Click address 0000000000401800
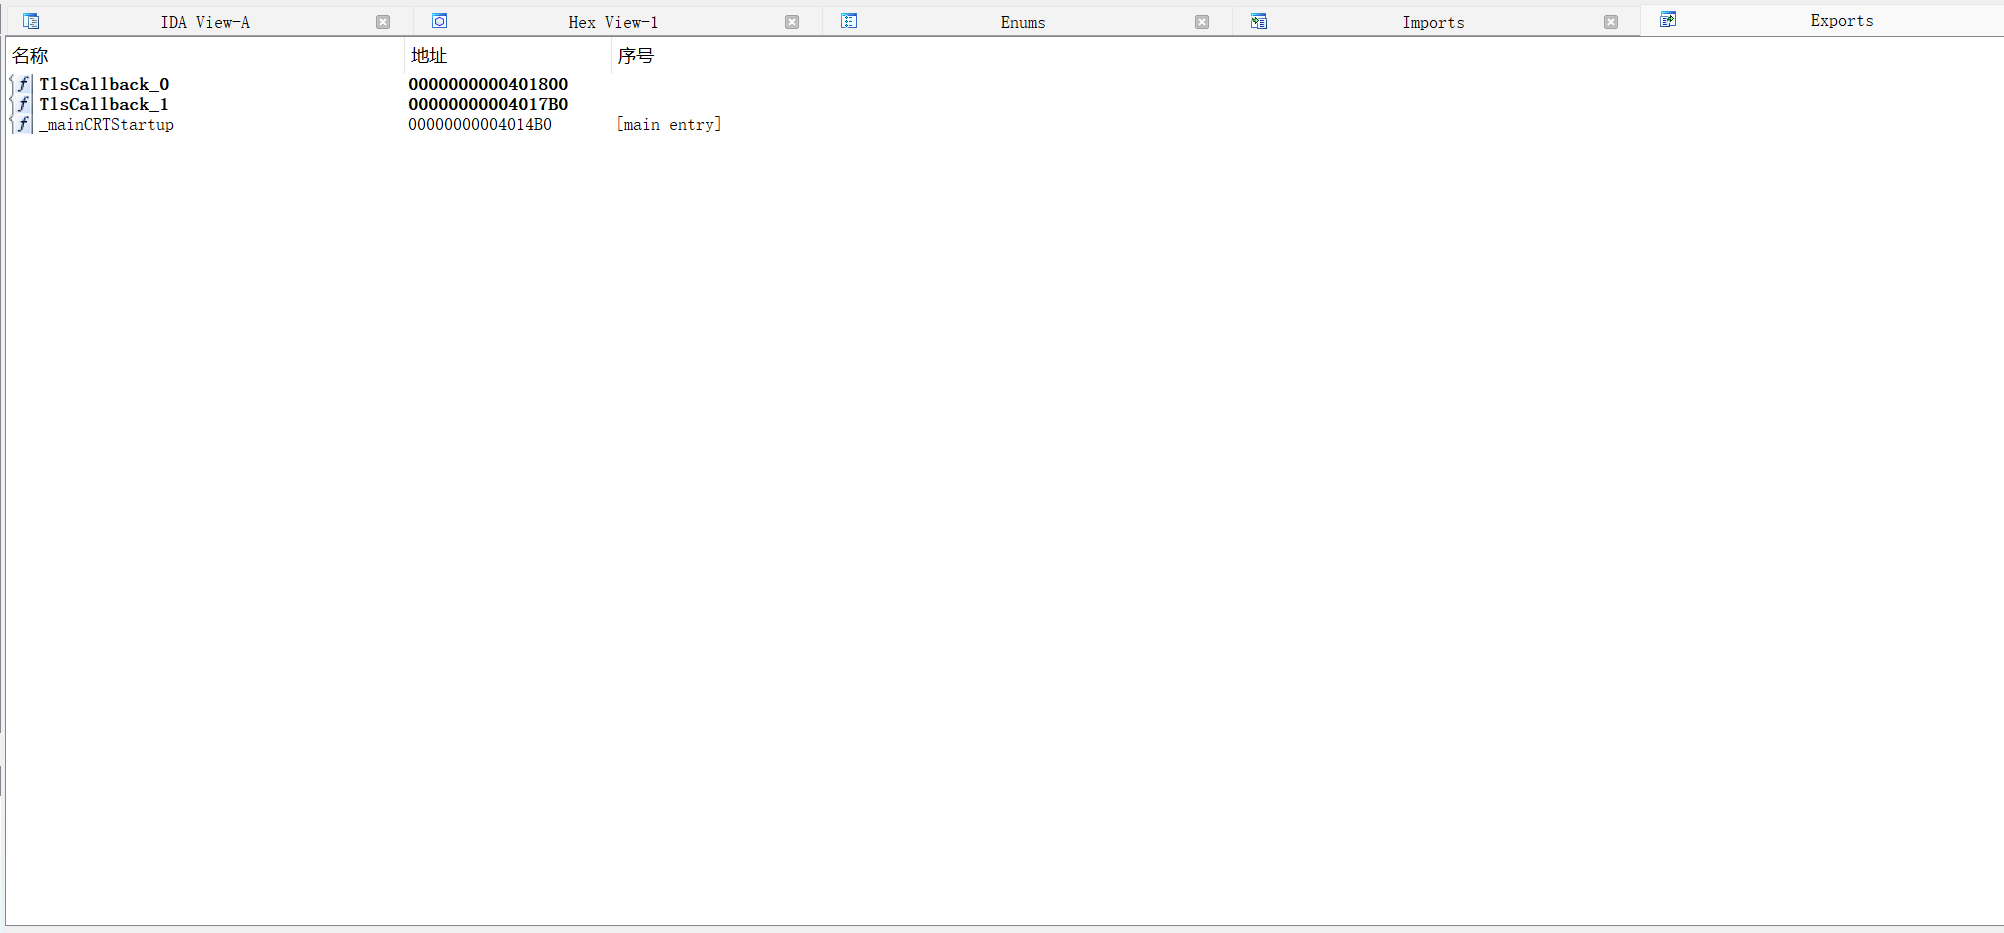This screenshot has height=933, width=2004. point(488,84)
